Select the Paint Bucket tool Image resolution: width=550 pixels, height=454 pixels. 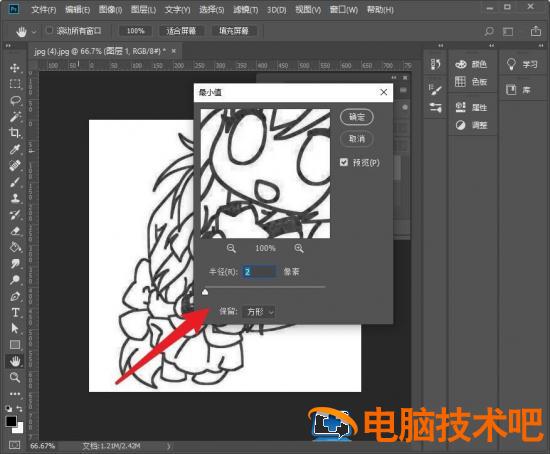(x=15, y=247)
